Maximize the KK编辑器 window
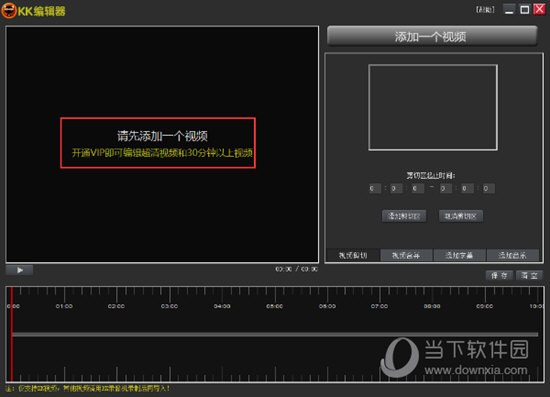This screenshot has width=550, height=397. click(525, 9)
